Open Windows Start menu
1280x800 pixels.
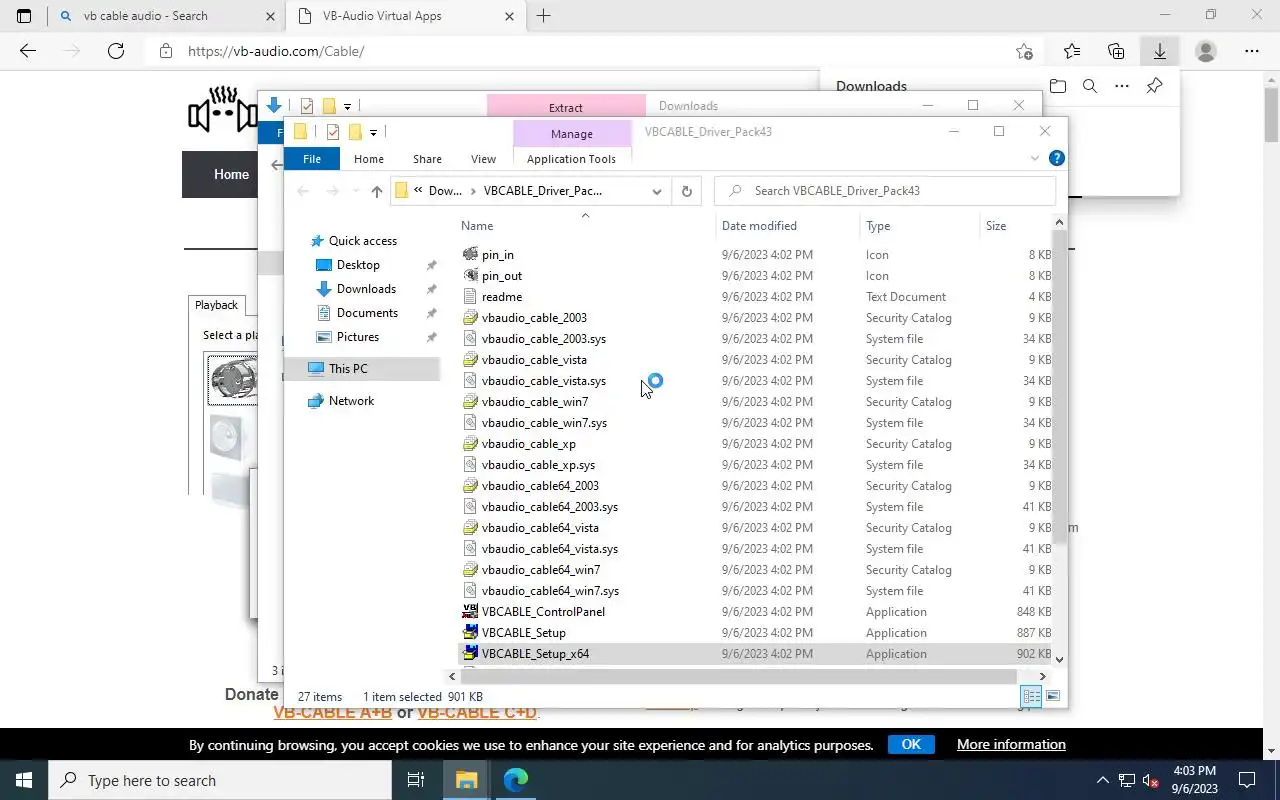(24, 780)
